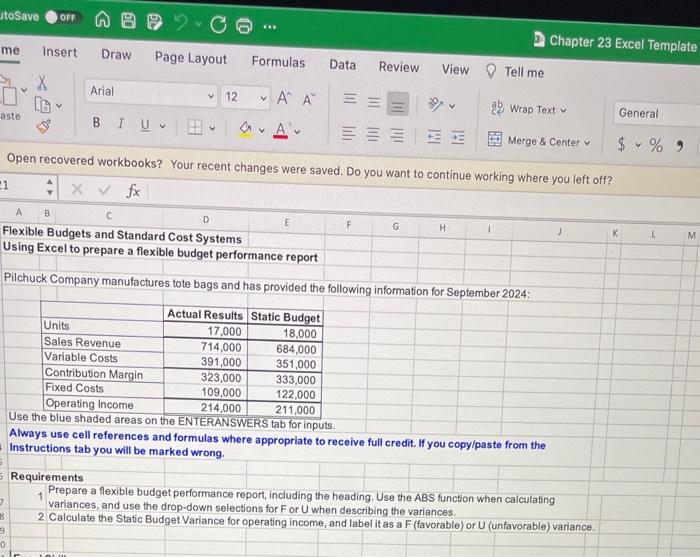
Task: Toggle Italic formatting
Action: (120, 124)
